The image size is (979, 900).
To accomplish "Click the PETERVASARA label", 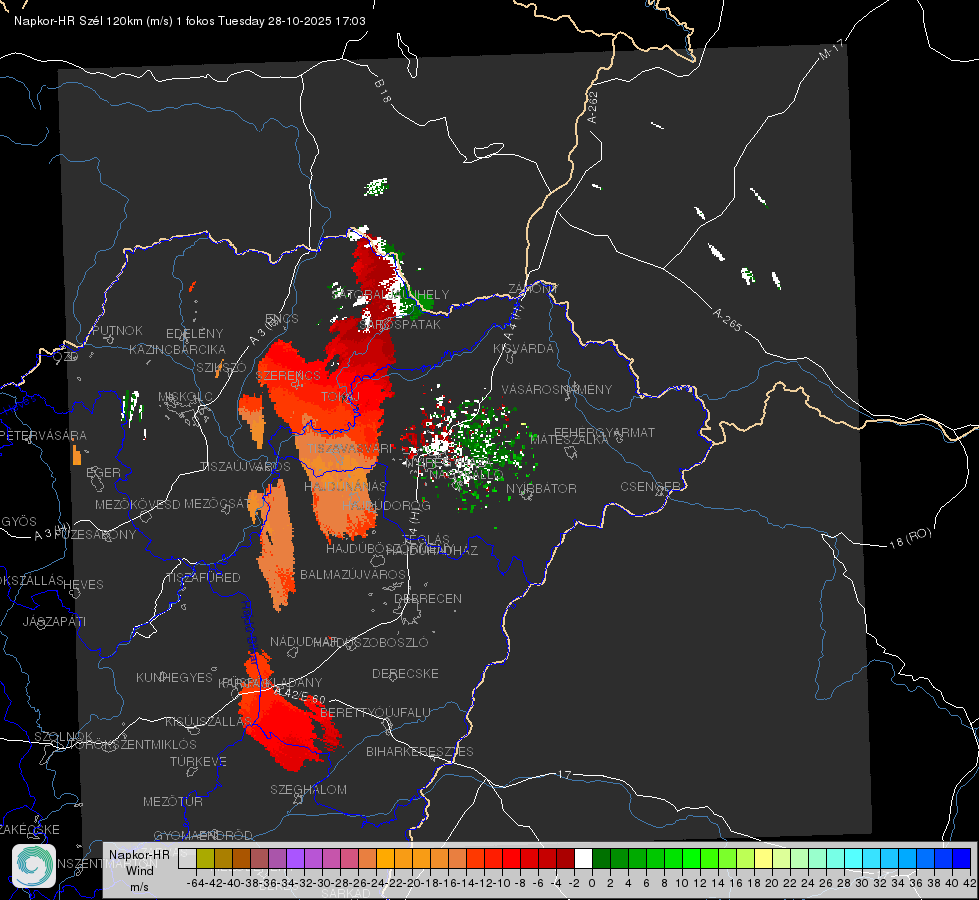I will (44, 435).
